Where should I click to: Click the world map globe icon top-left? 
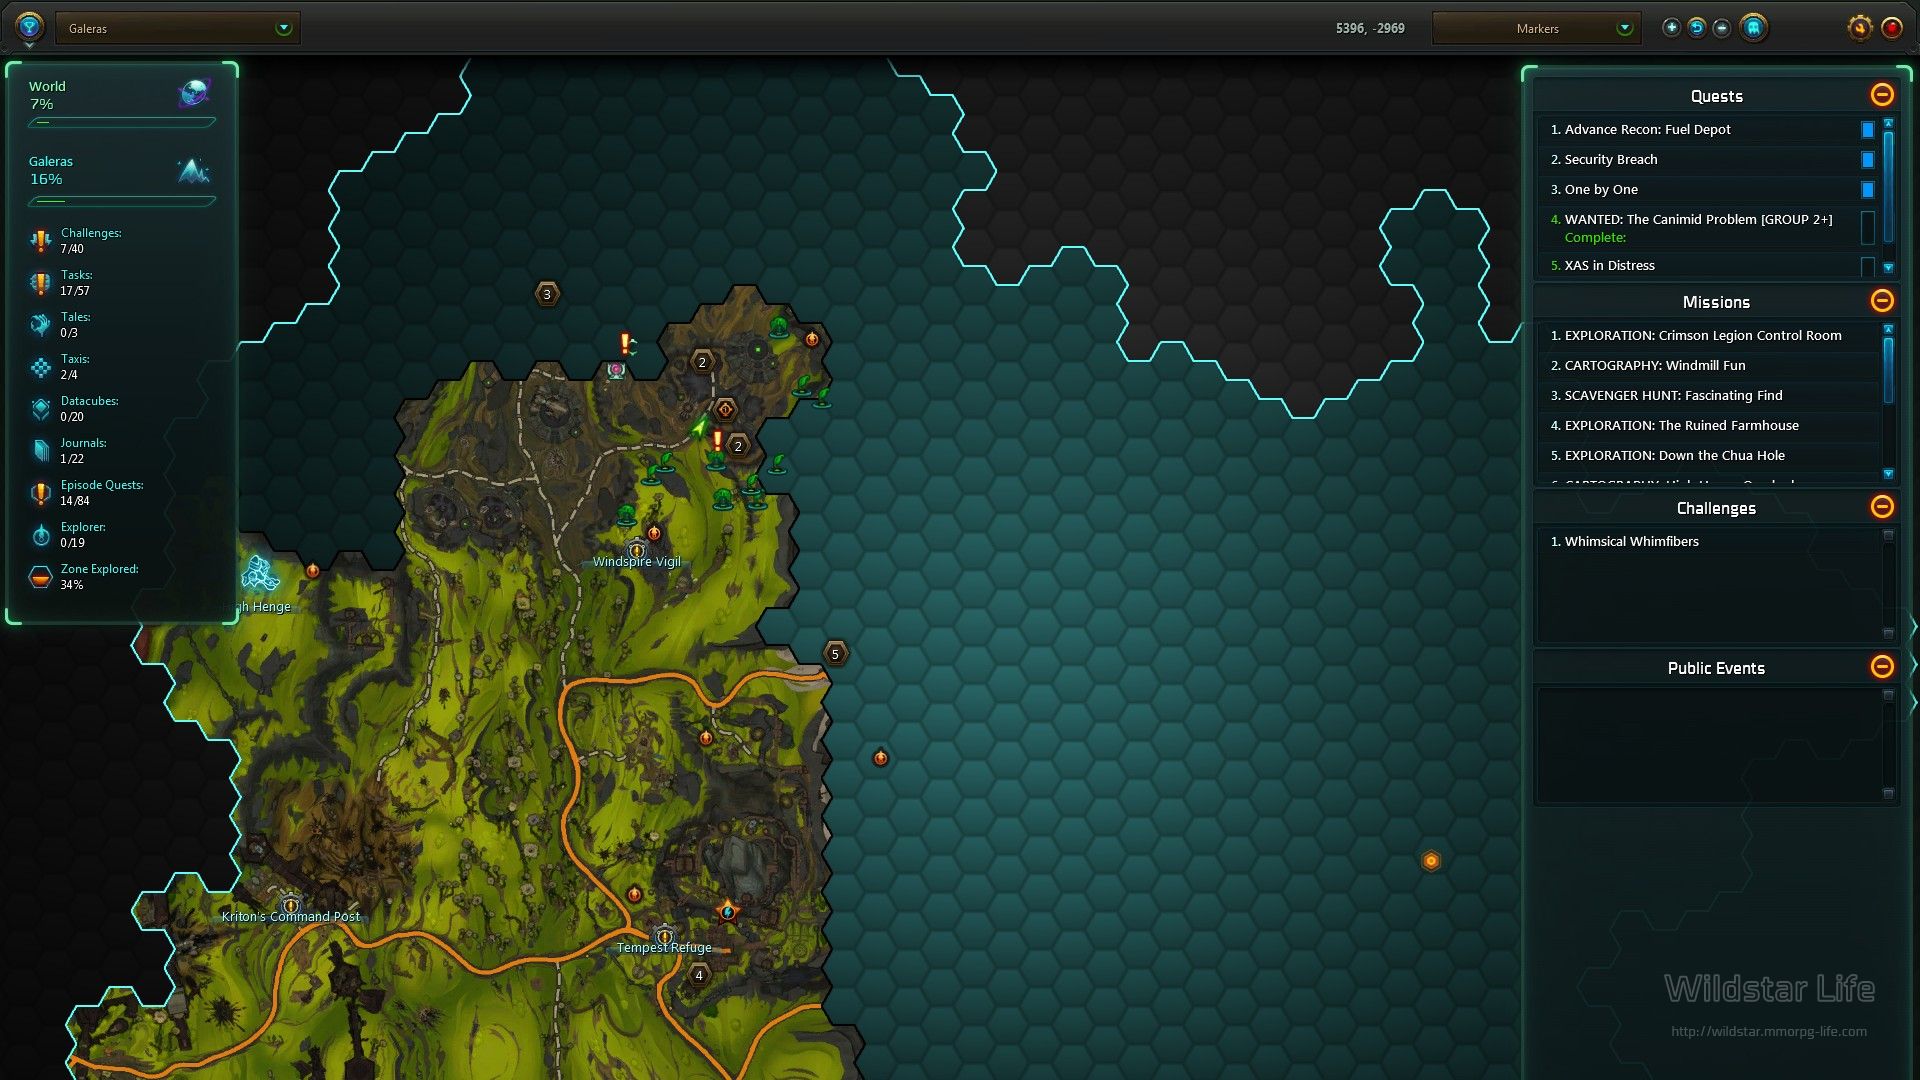click(29, 26)
